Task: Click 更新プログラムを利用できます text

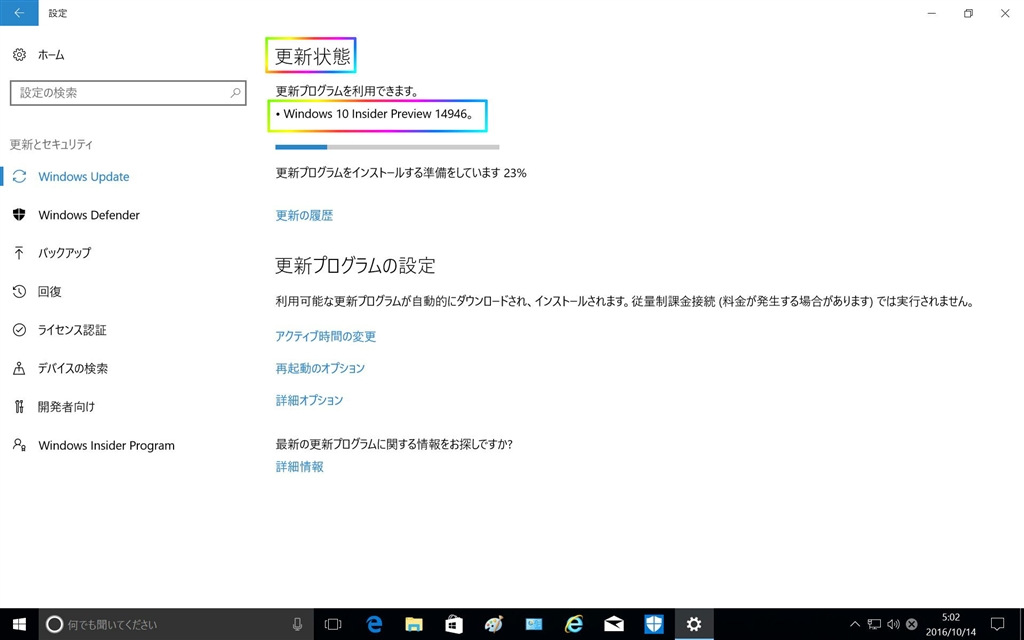Action: [x=347, y=91]
